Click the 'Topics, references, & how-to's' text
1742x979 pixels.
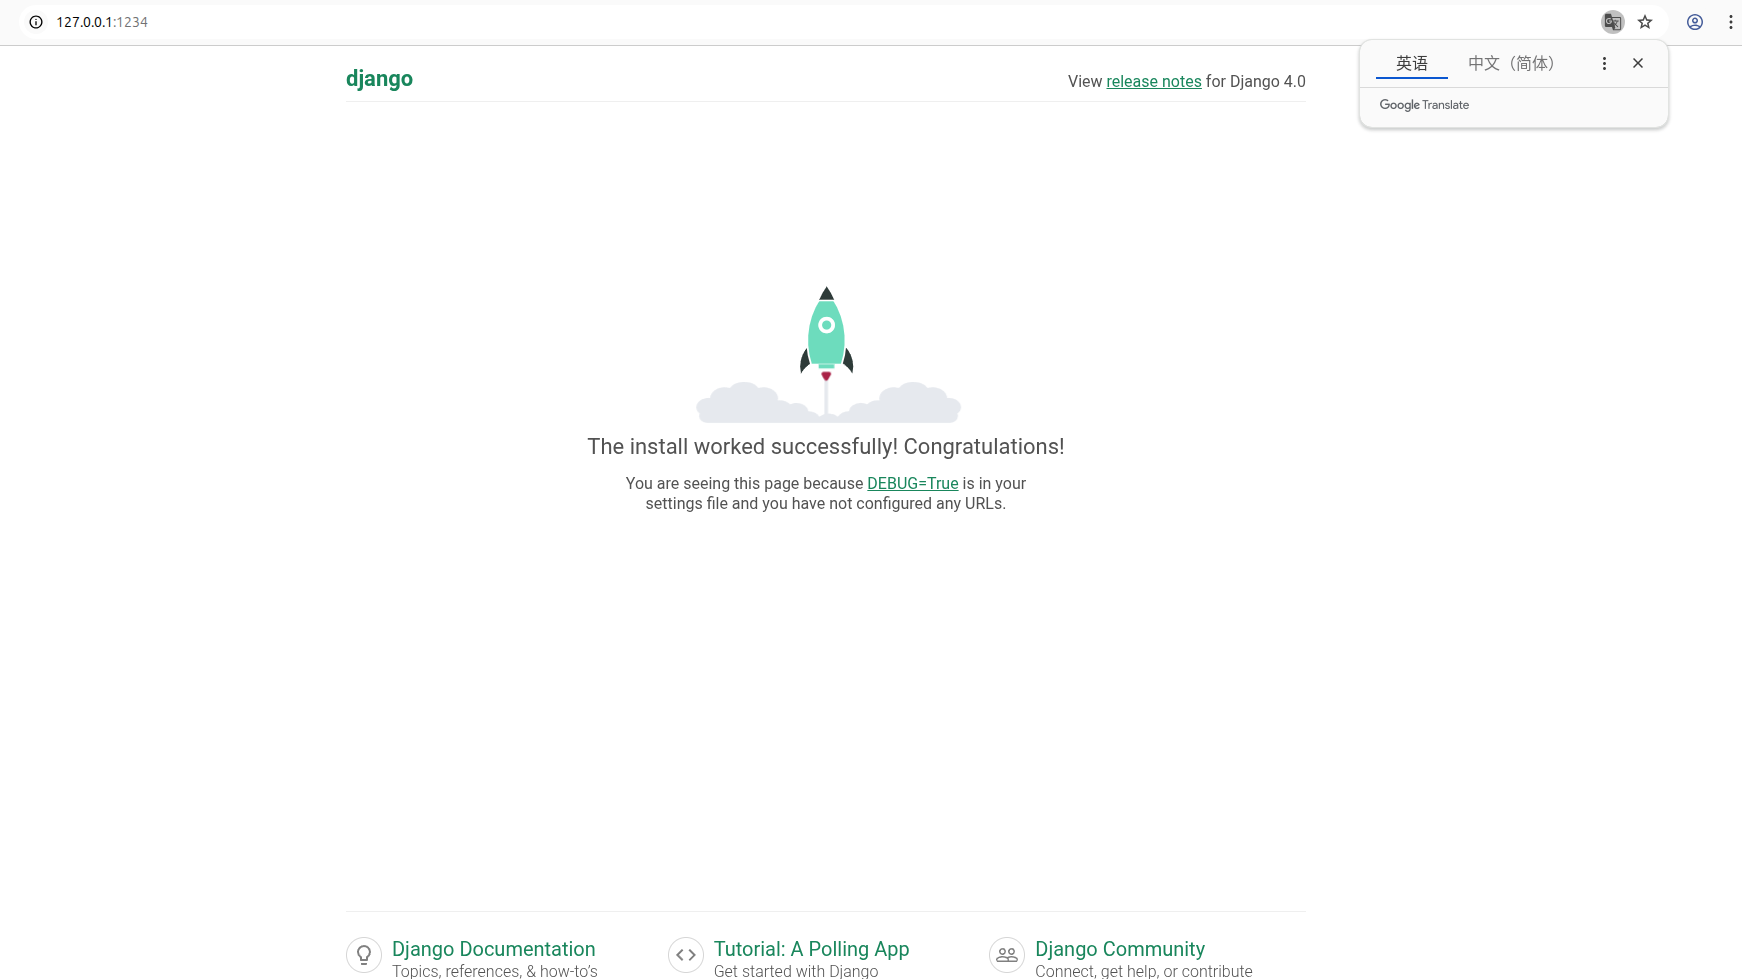(x=495, y=971)
